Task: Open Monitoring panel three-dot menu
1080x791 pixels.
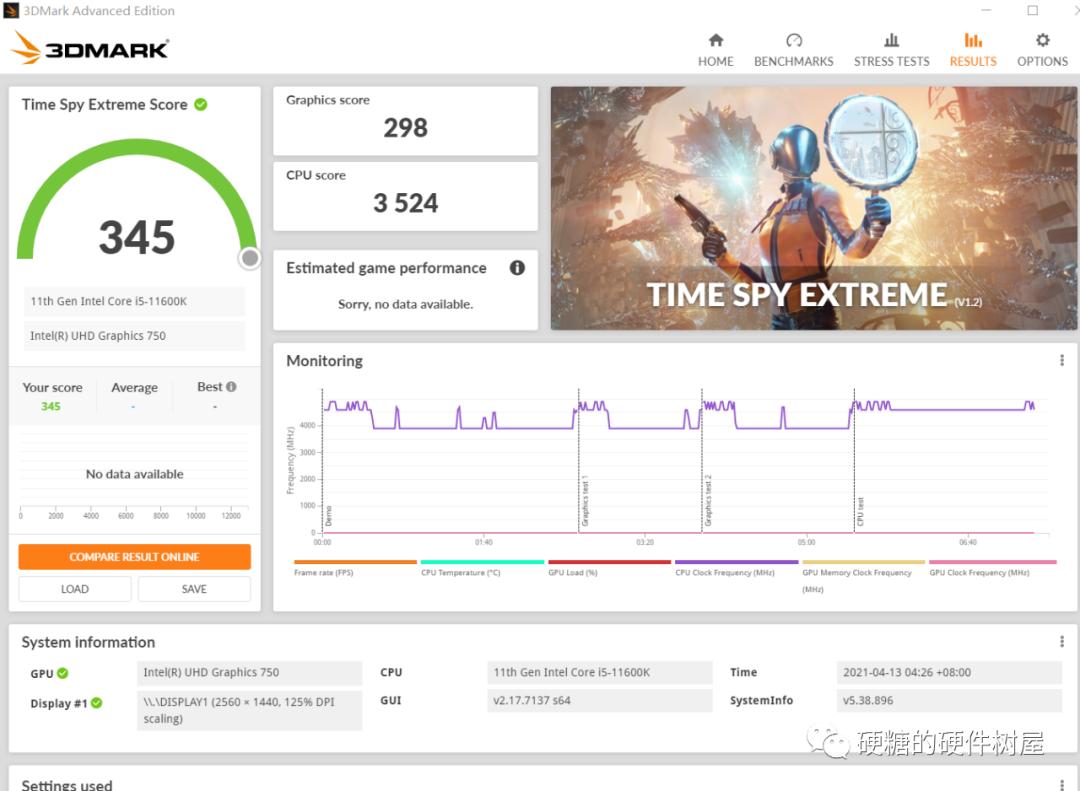Action: [x=1061, y=361]
